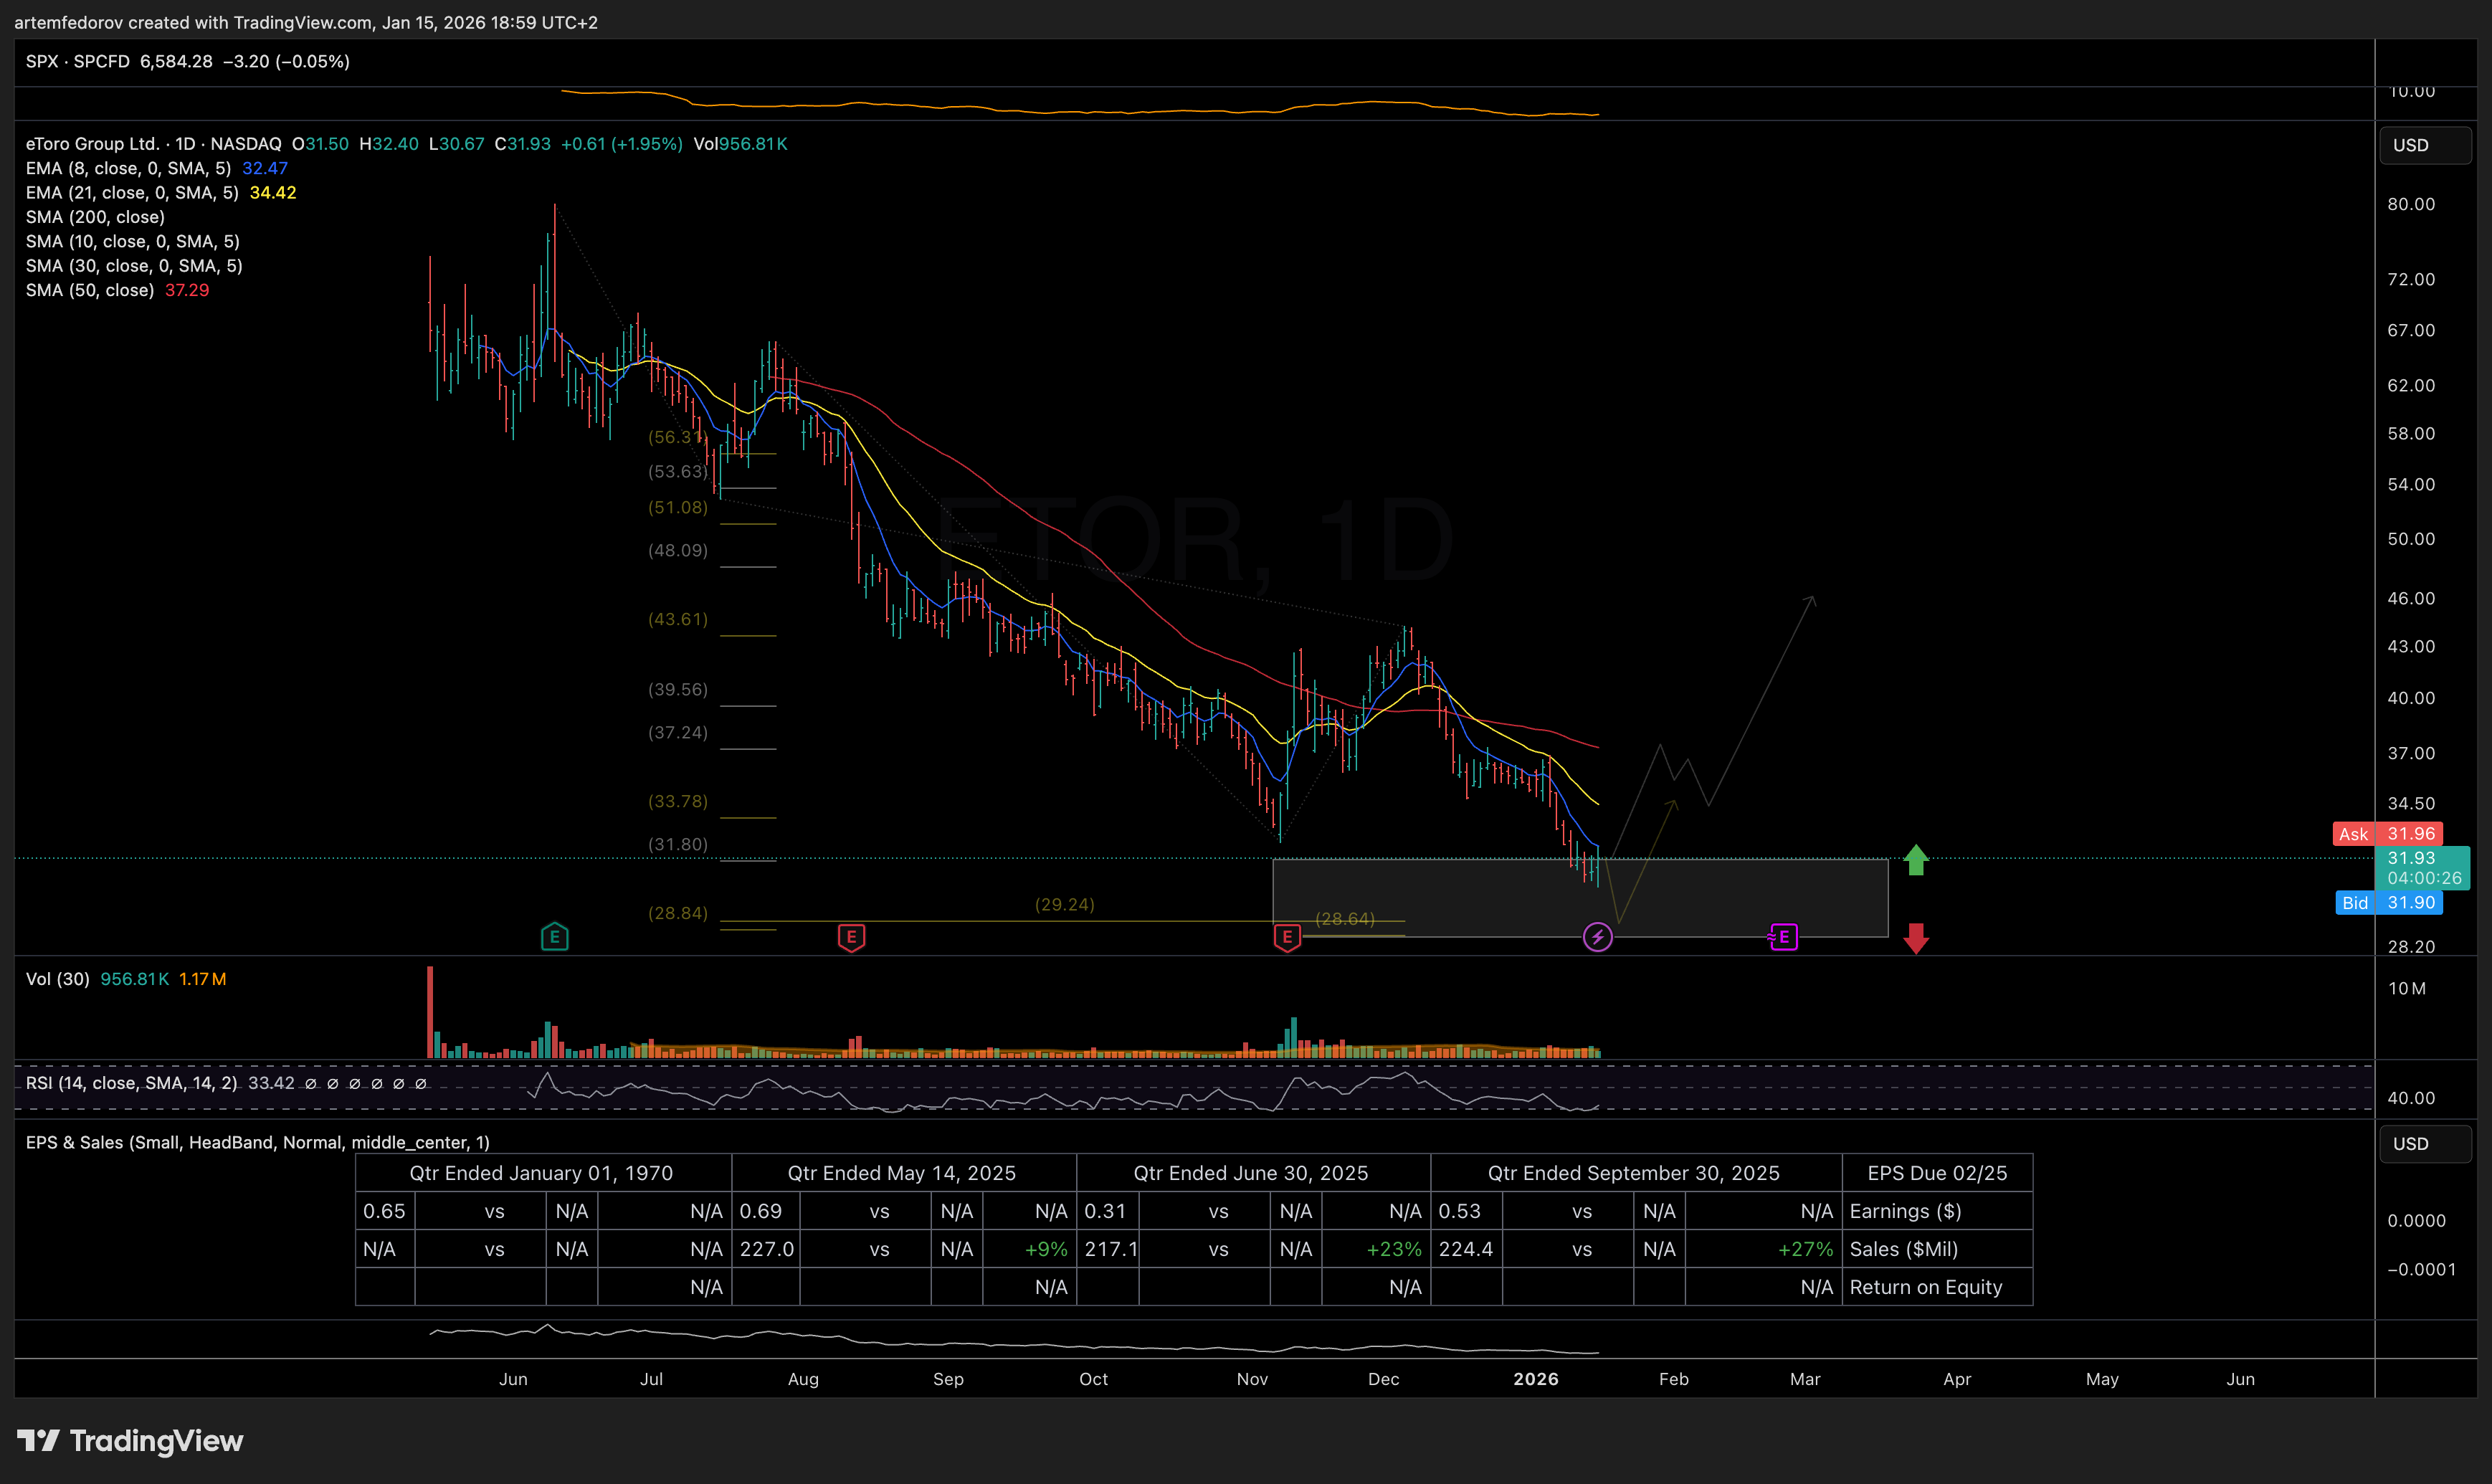The image size is (2492, 1484).
Task: Select the Vol (30) indicator legend
Action: (57, 979)
